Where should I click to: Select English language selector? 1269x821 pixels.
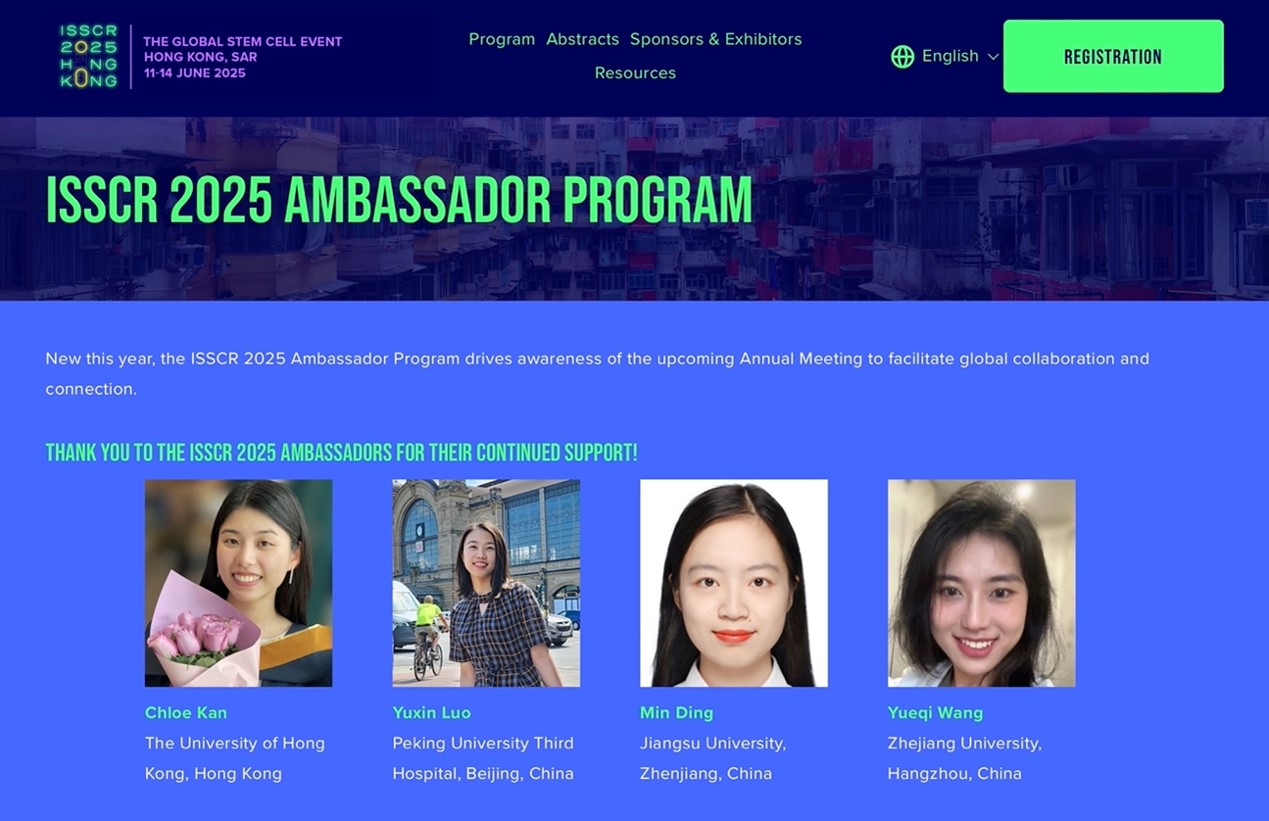945,56
